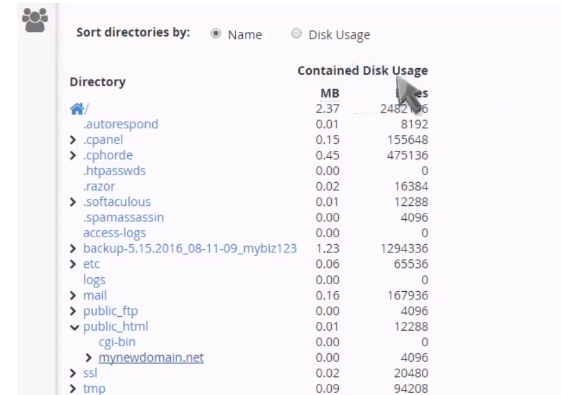The image size is (561, 395).
Task: Expand the etc directory chevron
Action: pyautogui.click(x=73, y=264)
